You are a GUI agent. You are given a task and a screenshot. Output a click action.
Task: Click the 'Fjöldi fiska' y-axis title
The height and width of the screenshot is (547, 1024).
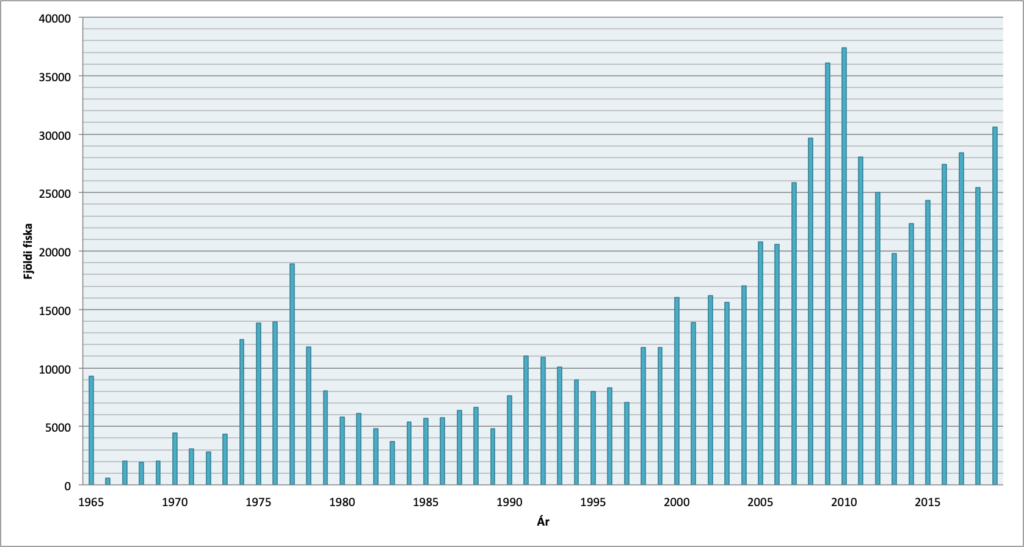[x=28, y=251]
